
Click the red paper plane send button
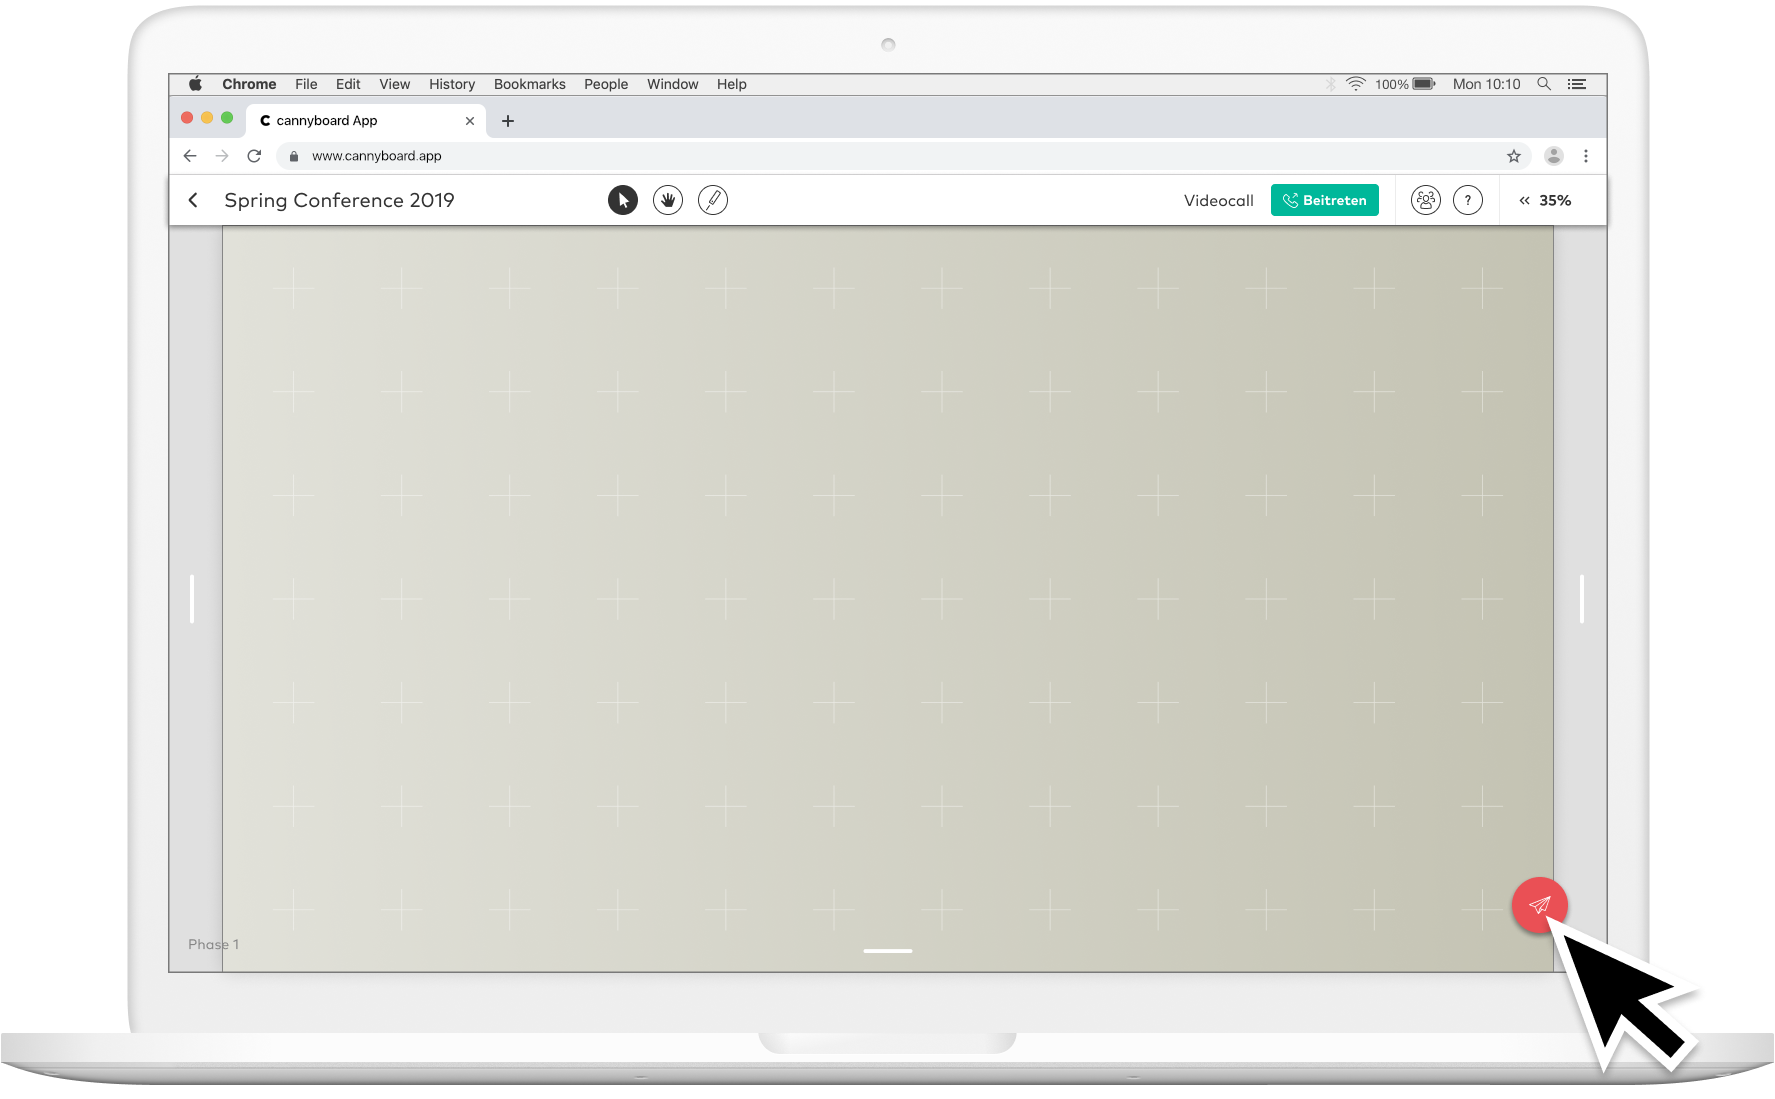tap(1539, 905)
